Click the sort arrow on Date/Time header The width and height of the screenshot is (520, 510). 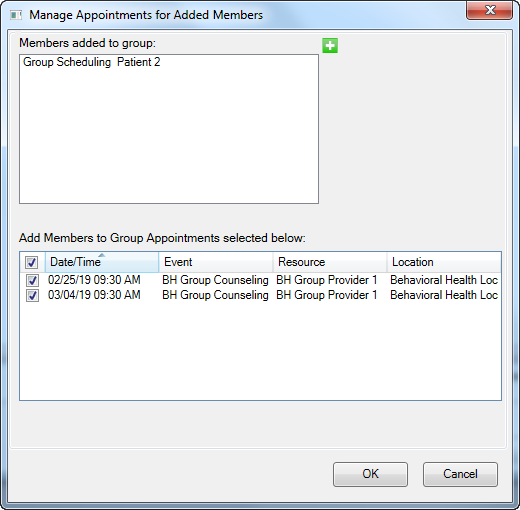(x=102, y=255)
